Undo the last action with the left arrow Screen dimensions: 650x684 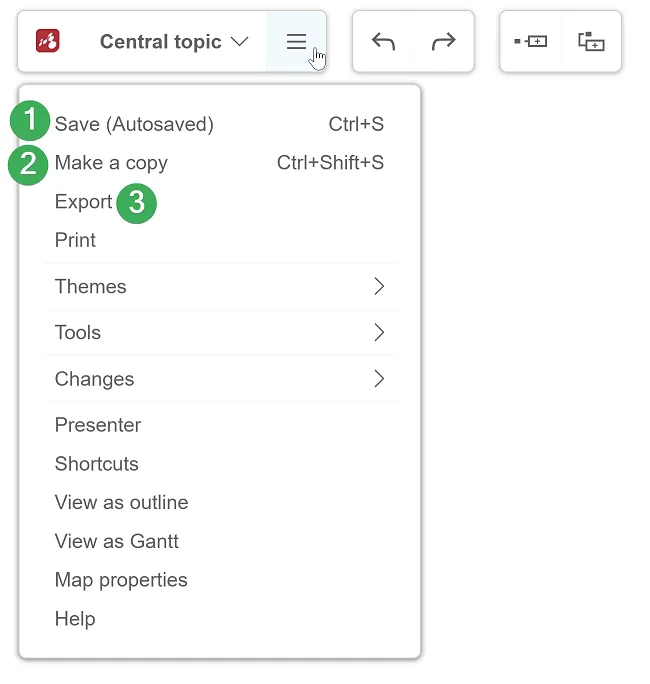[383, 42]
